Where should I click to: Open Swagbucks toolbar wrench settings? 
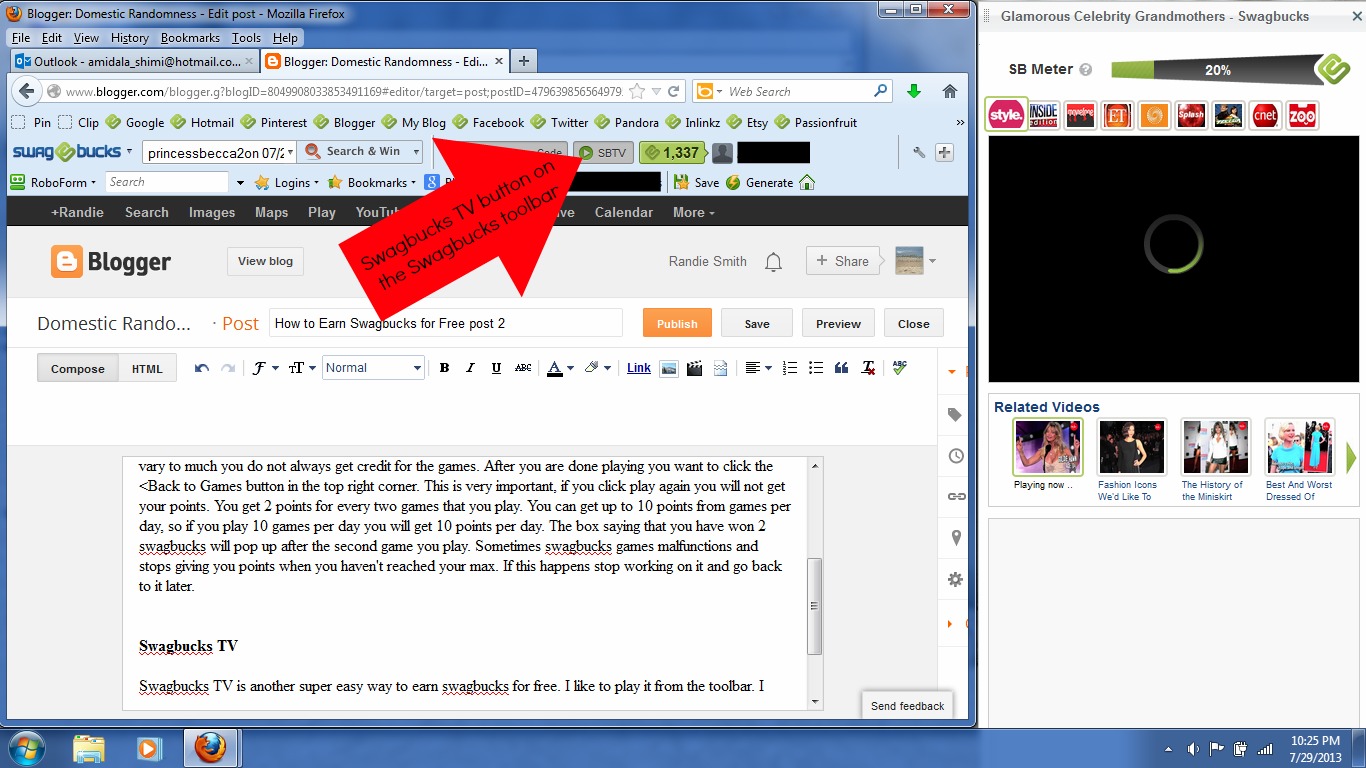coord(919,153)
